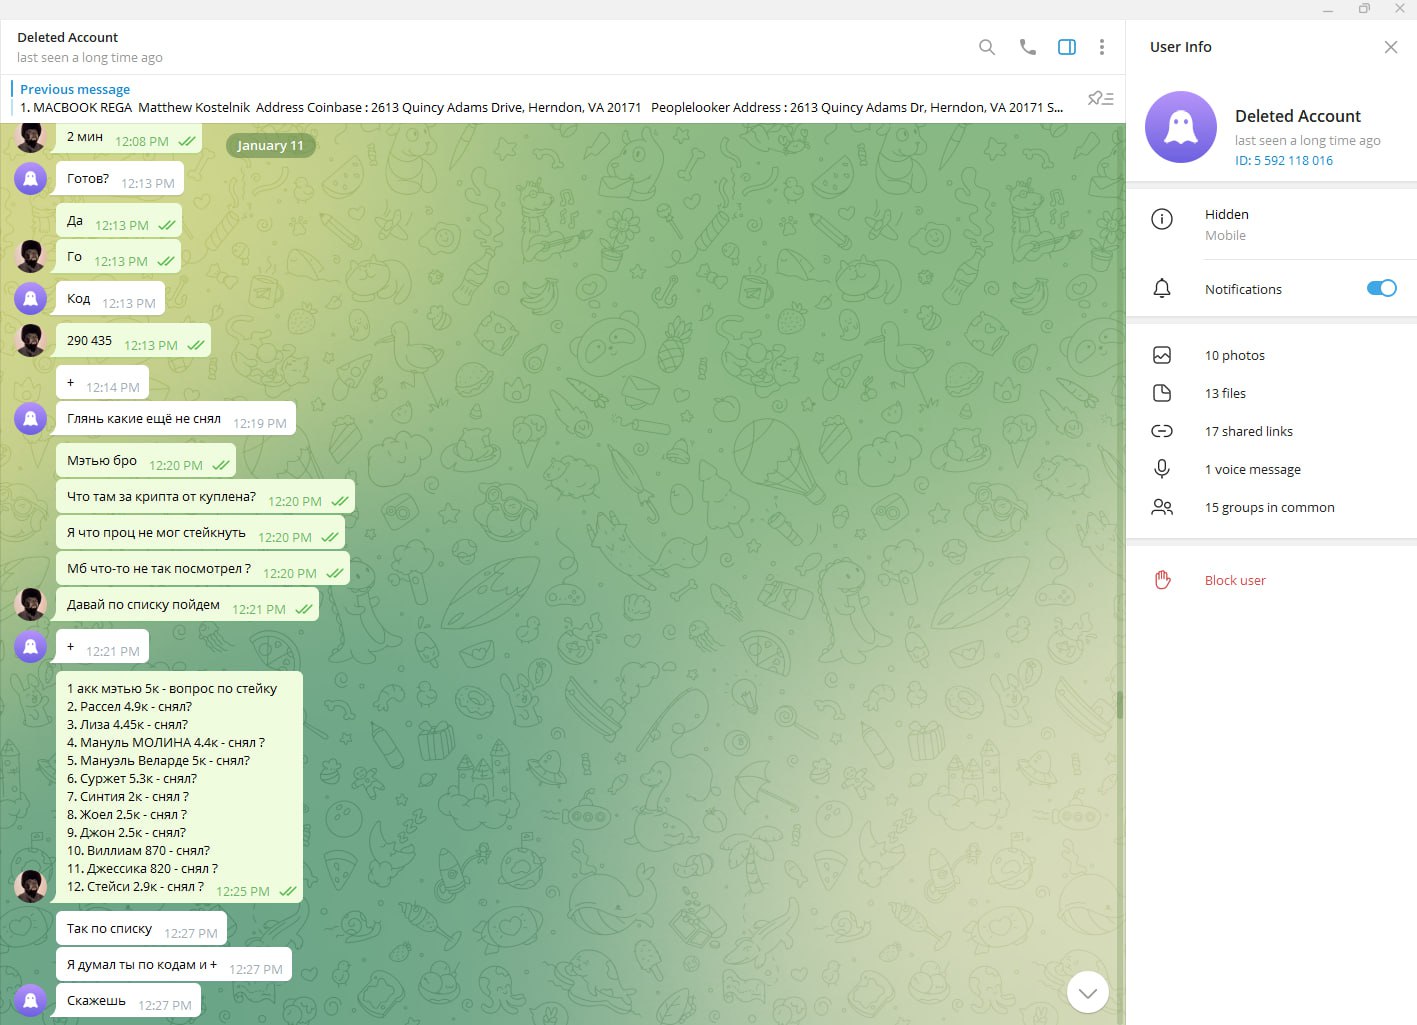
Task: Click the sender avatar beside '290 435' message
Action: (x=31, y=340)
